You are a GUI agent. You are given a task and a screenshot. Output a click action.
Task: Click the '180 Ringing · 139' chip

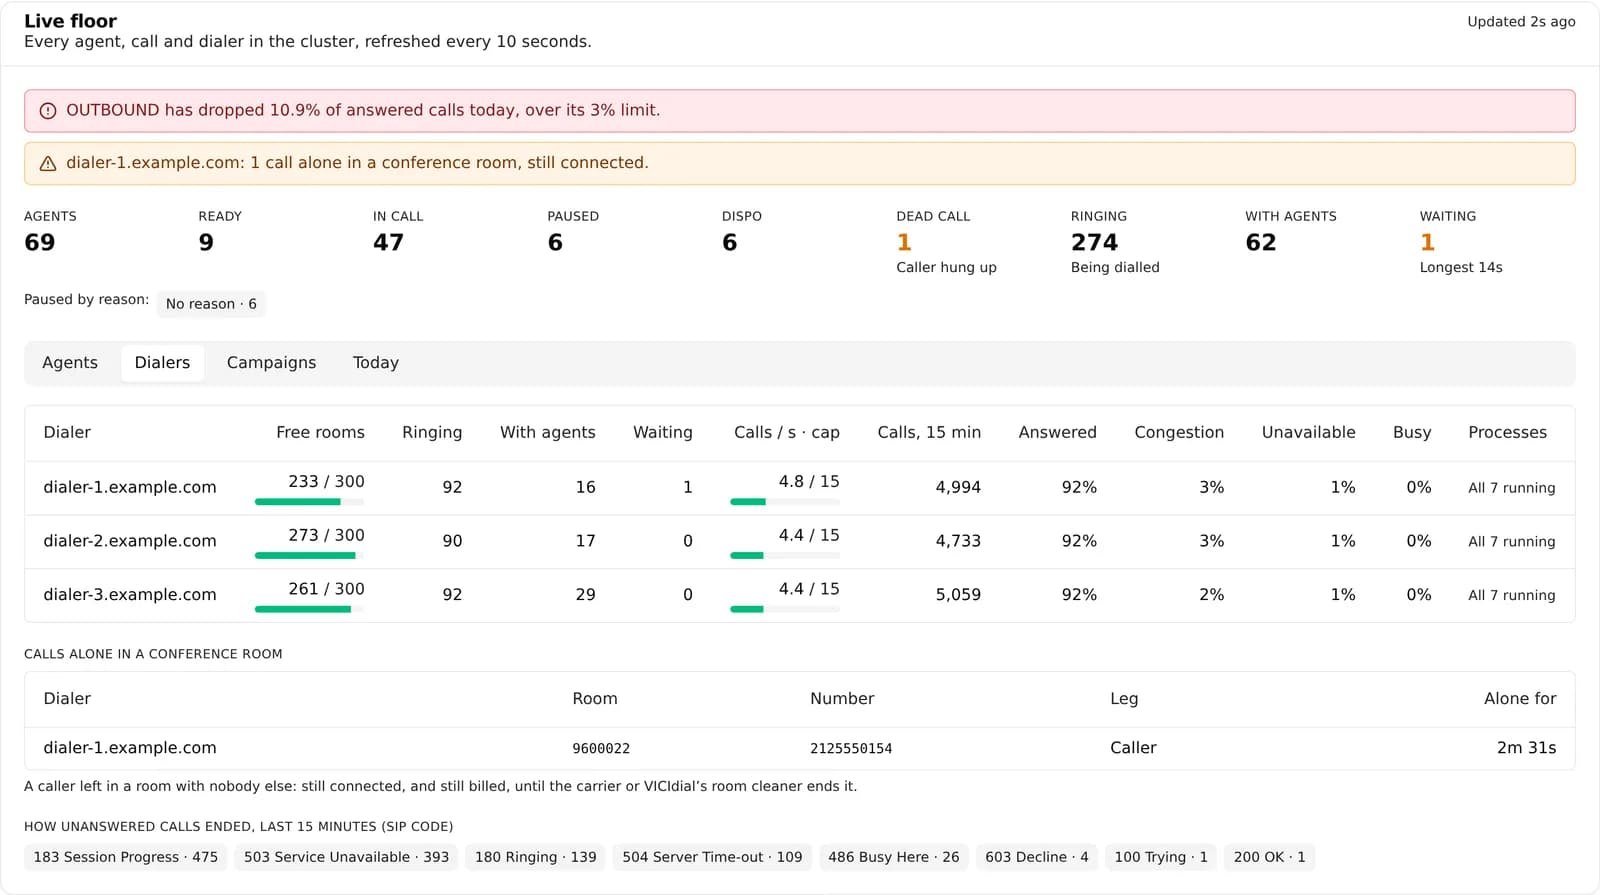click(535, 857)
